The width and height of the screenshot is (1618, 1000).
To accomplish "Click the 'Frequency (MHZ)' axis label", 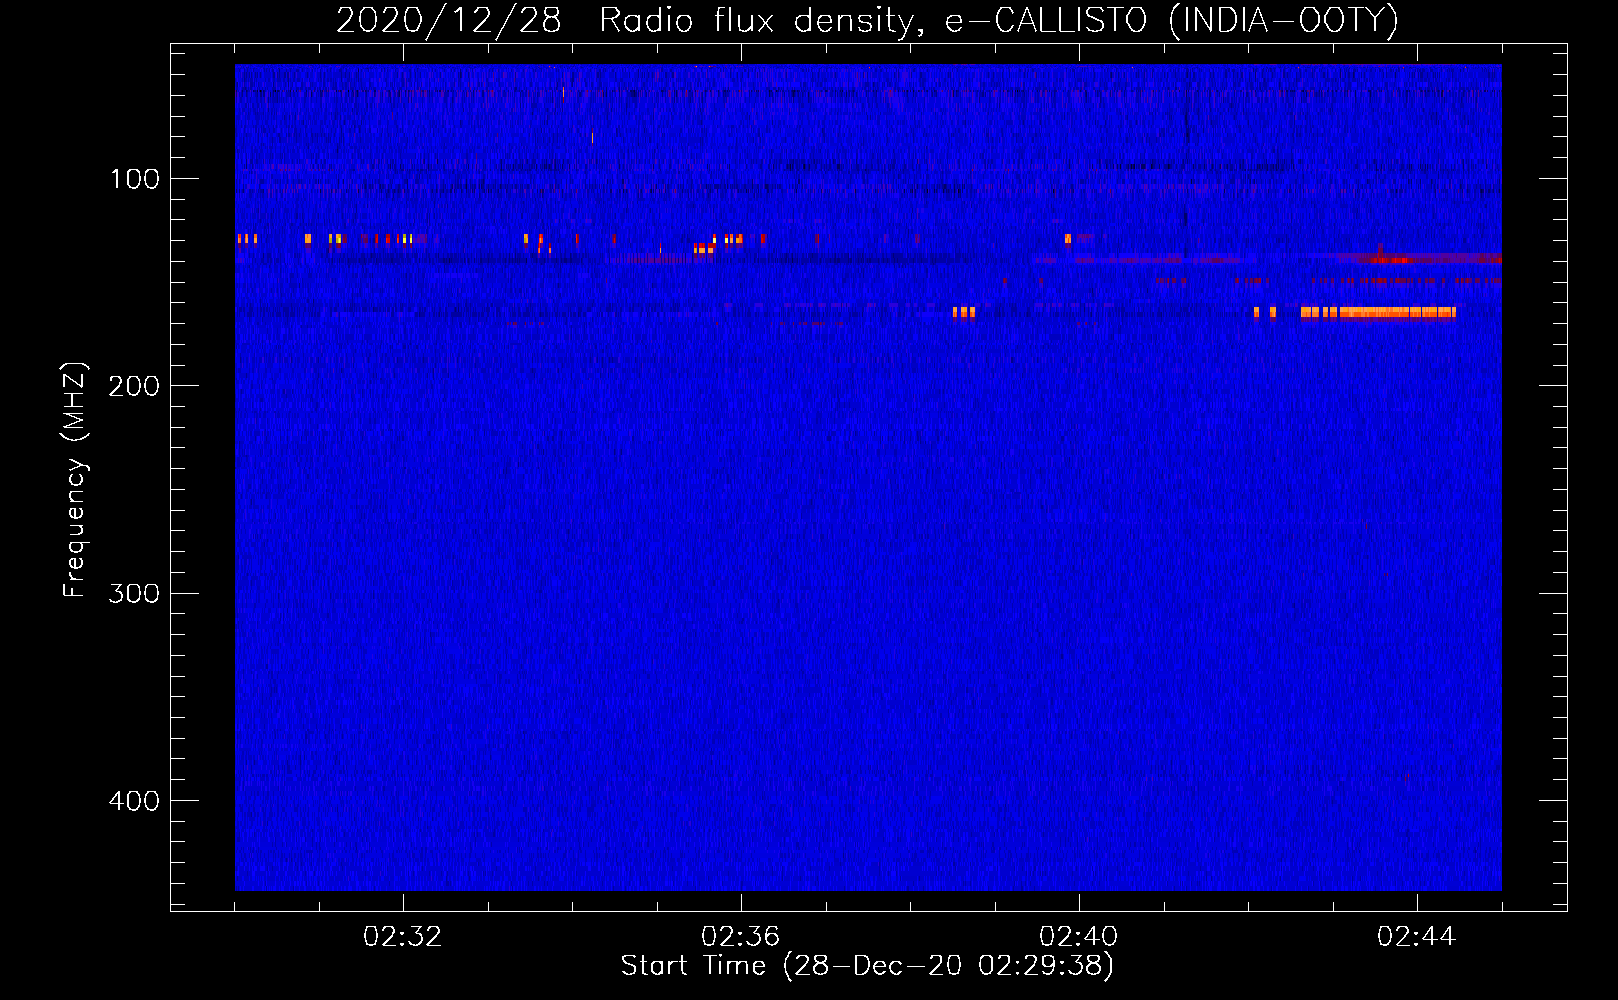I will click(74, 479).
